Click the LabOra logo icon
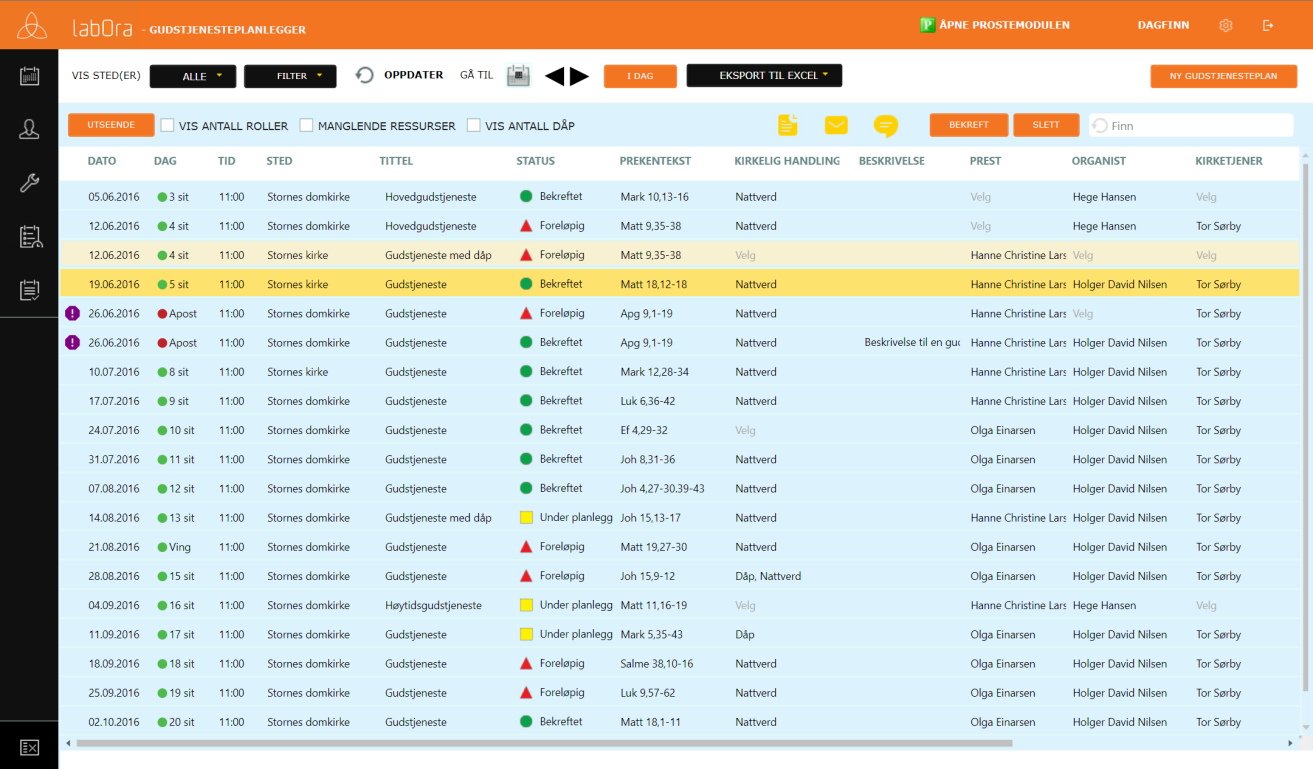The width and height of the screenshot is (1313, 769). [x=31, y=25]
